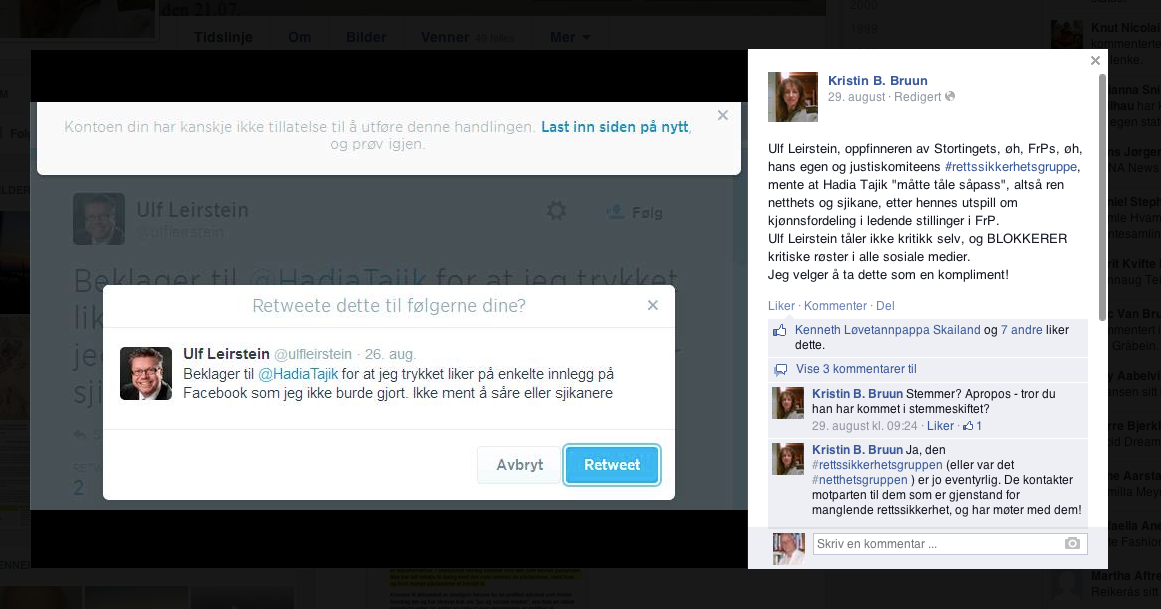Open the Tidslinje tab on the profile
1161x609 pixels.
(x=223, y=37)
